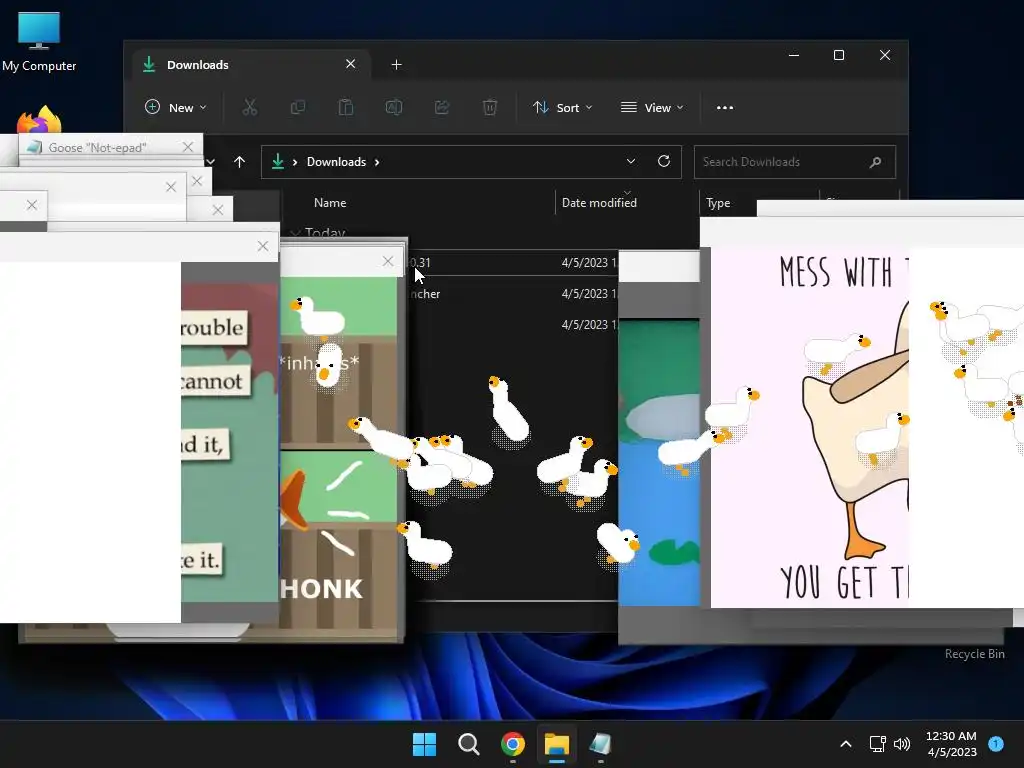The height and width of the screenshot is (768, 1024).
Task: Open My Computer desktop icon
Action: tap(39, 41)
